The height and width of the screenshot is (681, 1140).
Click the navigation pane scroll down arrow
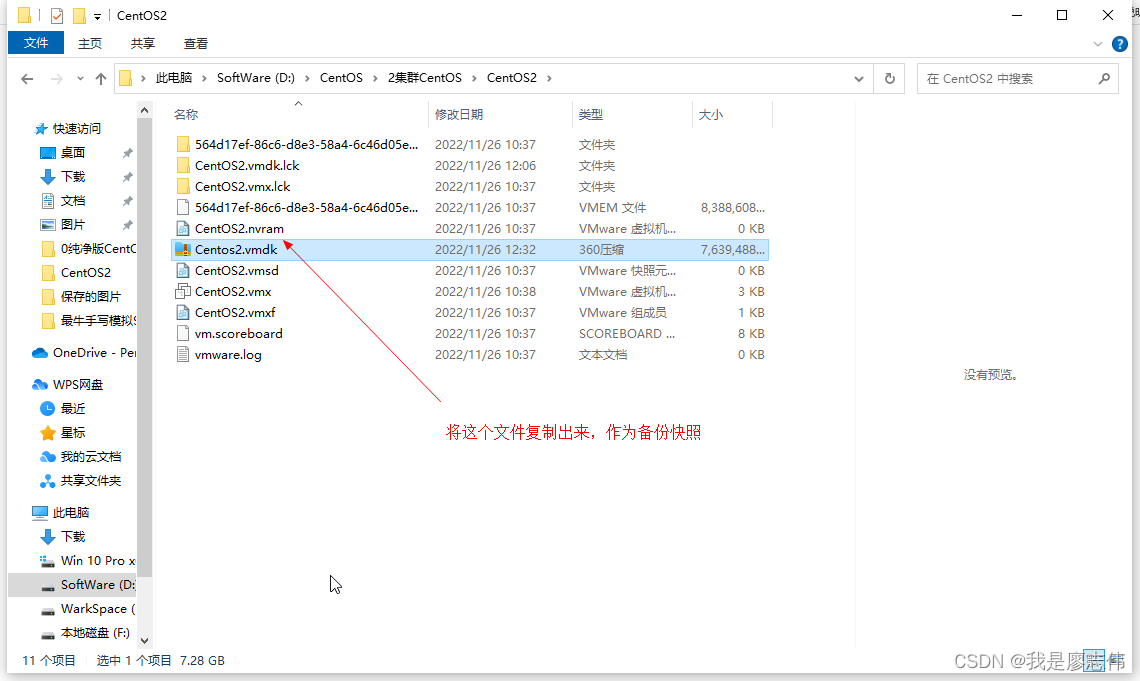(x=144, y=640)
